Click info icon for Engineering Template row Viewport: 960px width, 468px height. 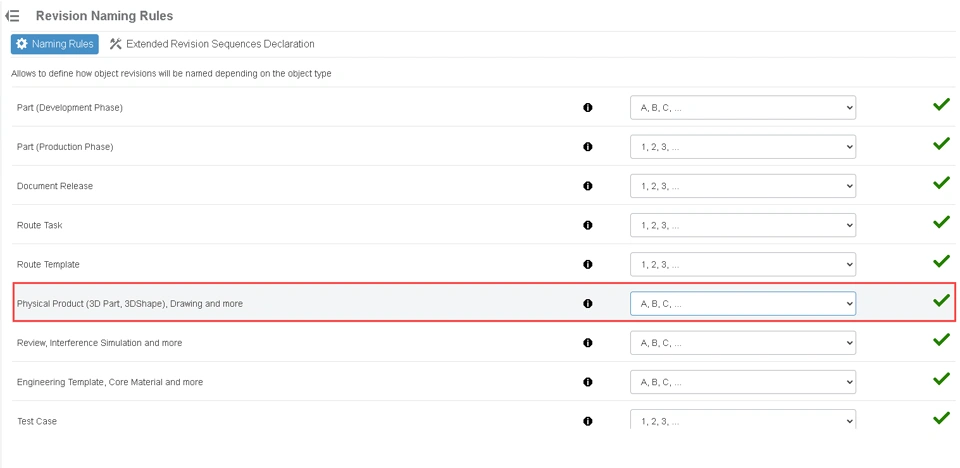[x=588, y=382]
